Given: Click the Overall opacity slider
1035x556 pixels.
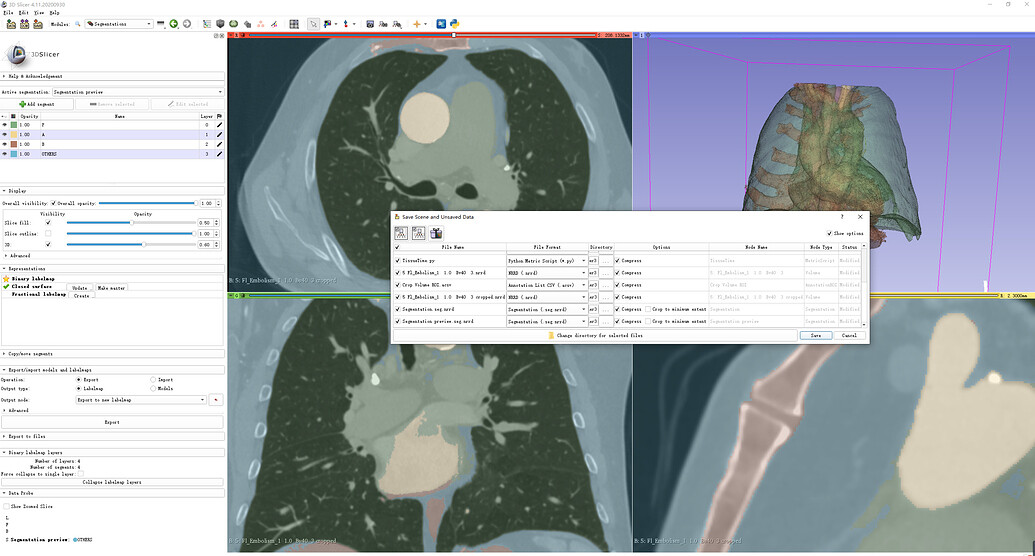Looking at the screenshot, I should click(x=147, y=203).
